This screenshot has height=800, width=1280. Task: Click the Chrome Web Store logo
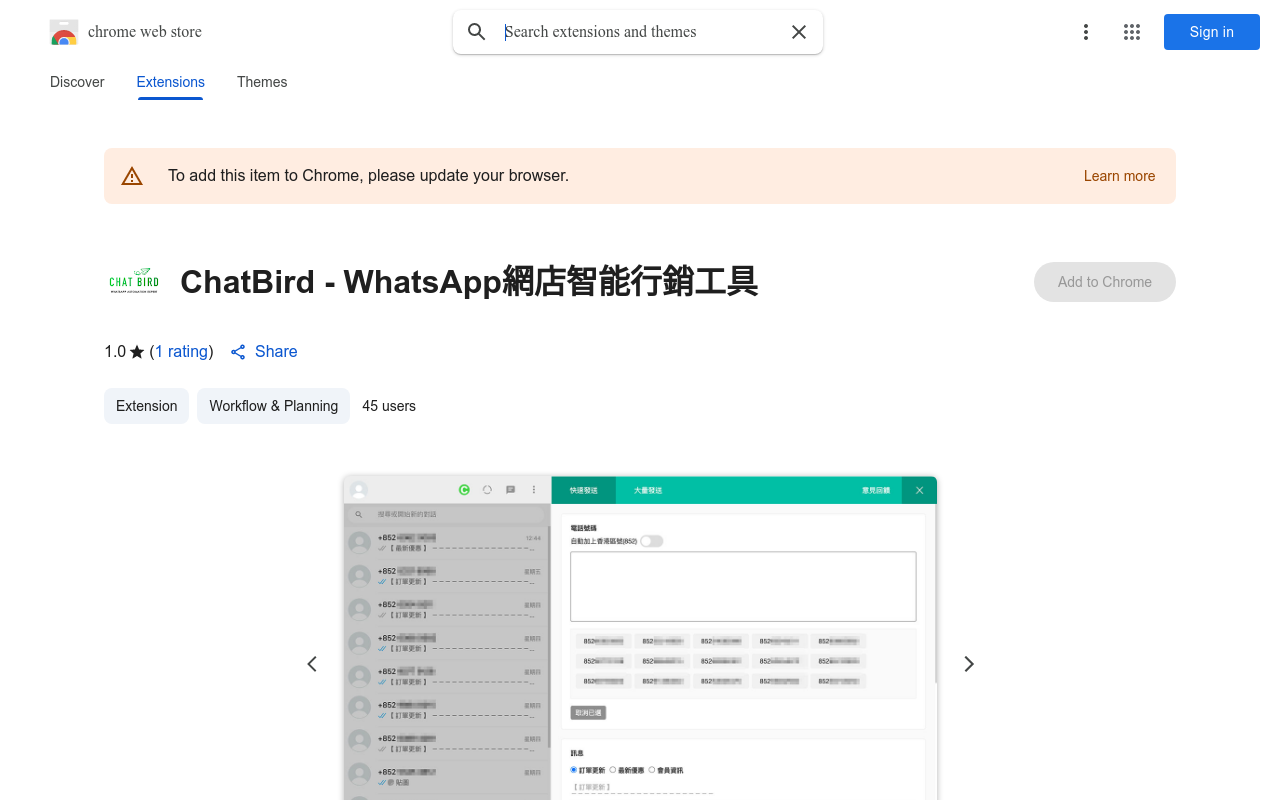(64, 32)
